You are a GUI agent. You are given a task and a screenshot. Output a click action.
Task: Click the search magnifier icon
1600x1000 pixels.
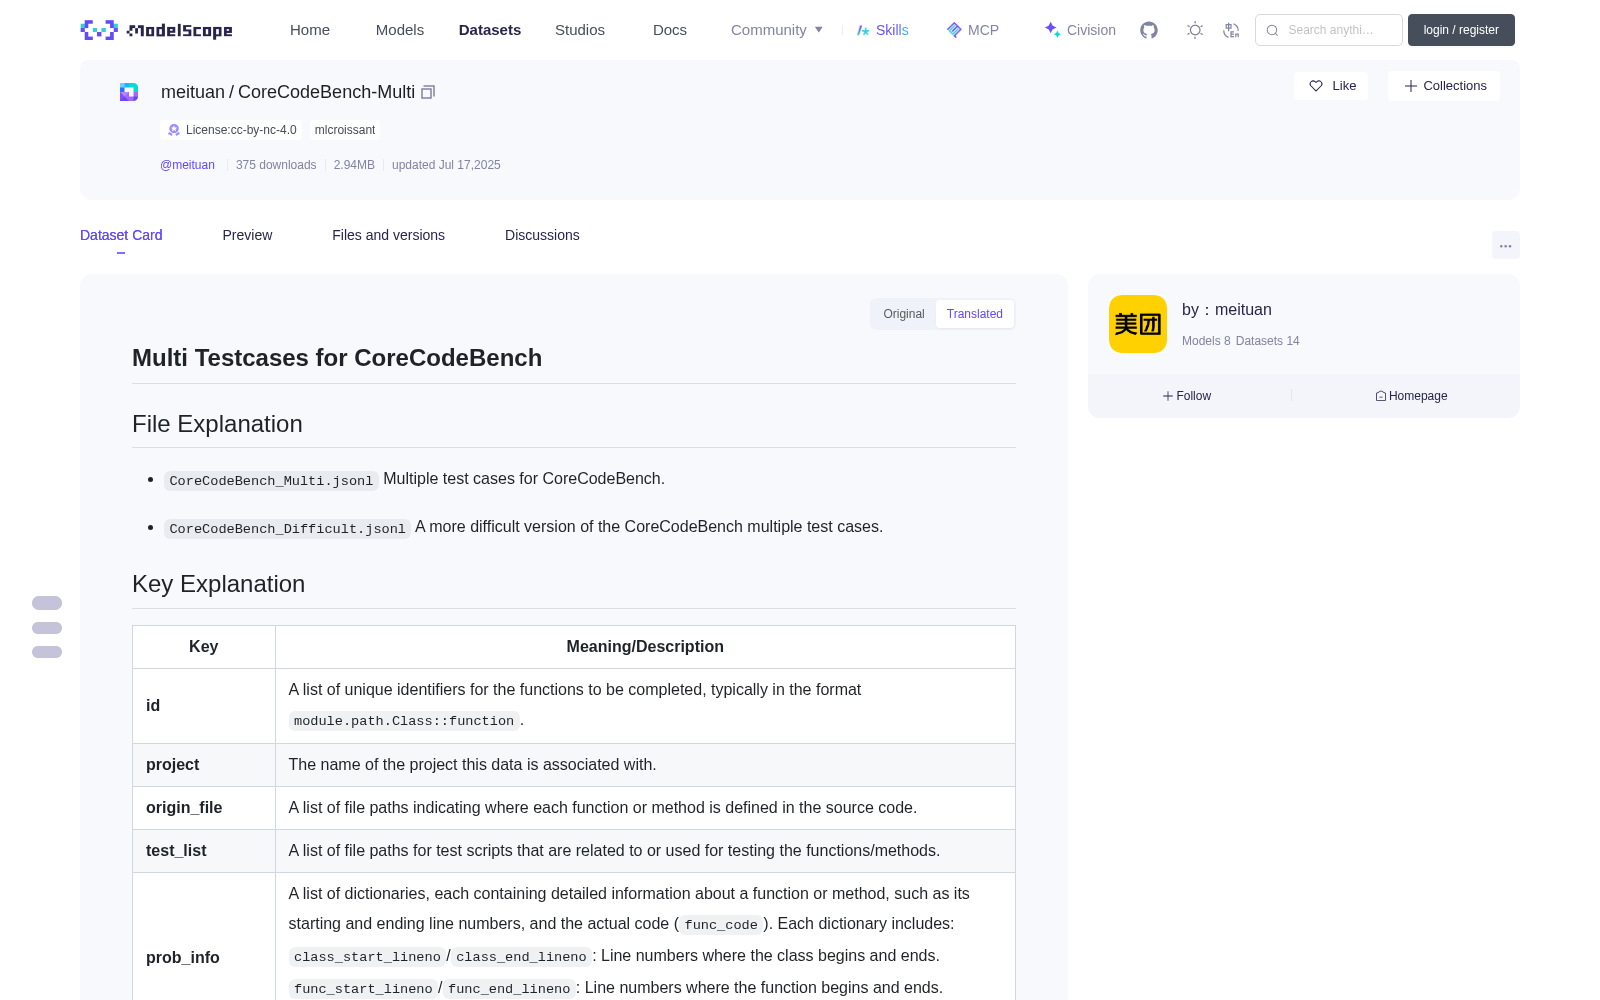pos(1273,30)
